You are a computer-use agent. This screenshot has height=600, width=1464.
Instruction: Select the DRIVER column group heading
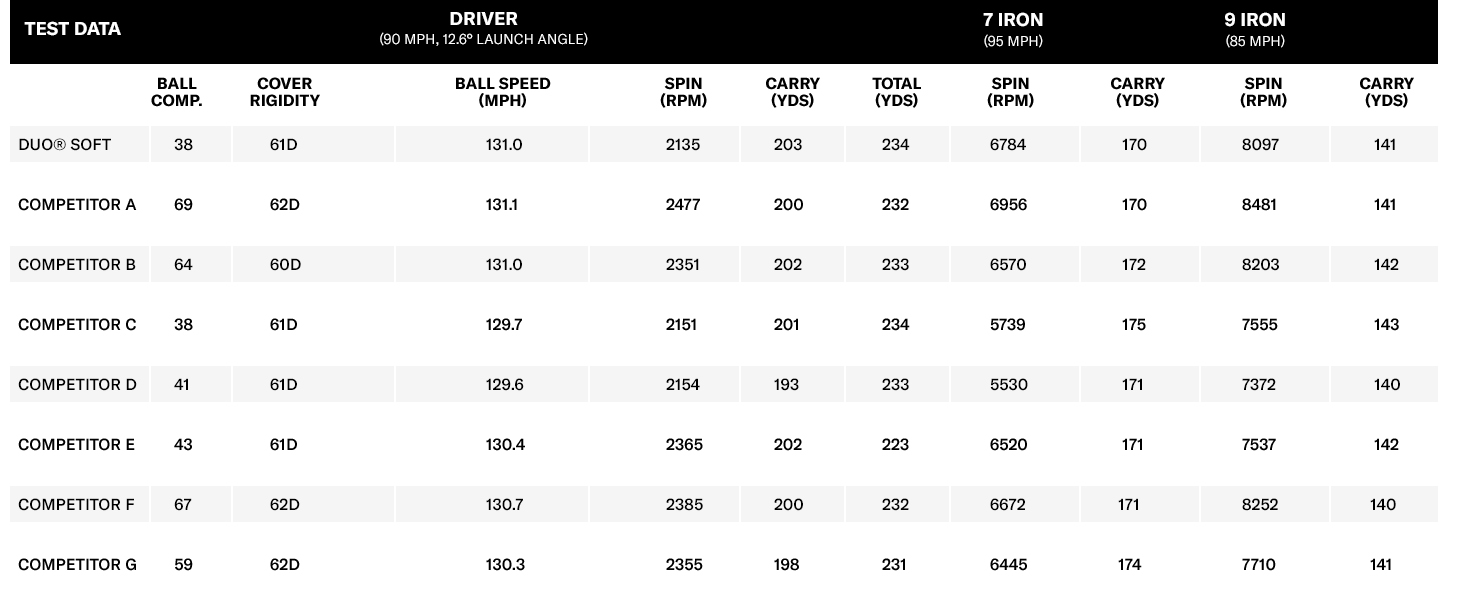click(483, 20)
